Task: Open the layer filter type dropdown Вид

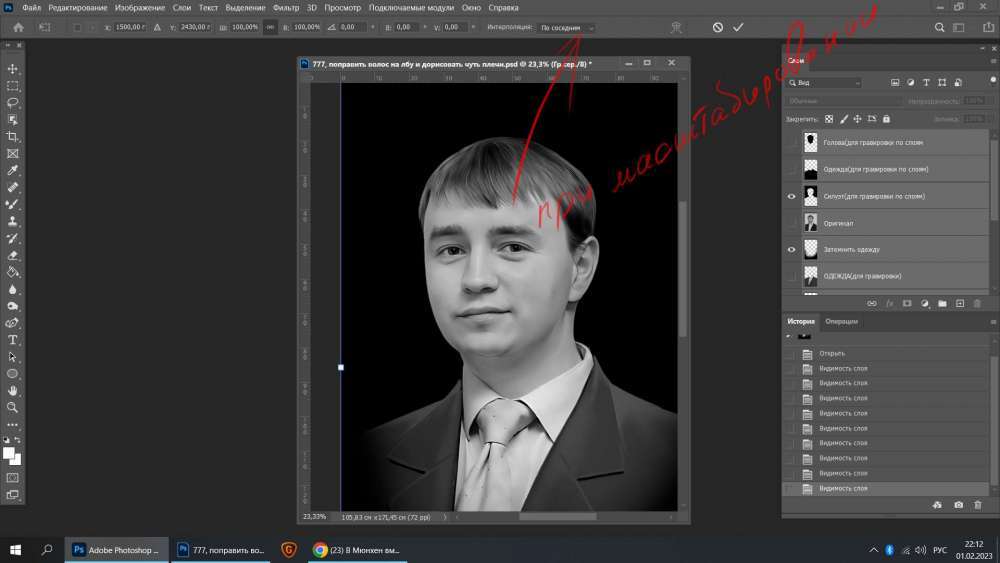Action: tap(824, 82)
